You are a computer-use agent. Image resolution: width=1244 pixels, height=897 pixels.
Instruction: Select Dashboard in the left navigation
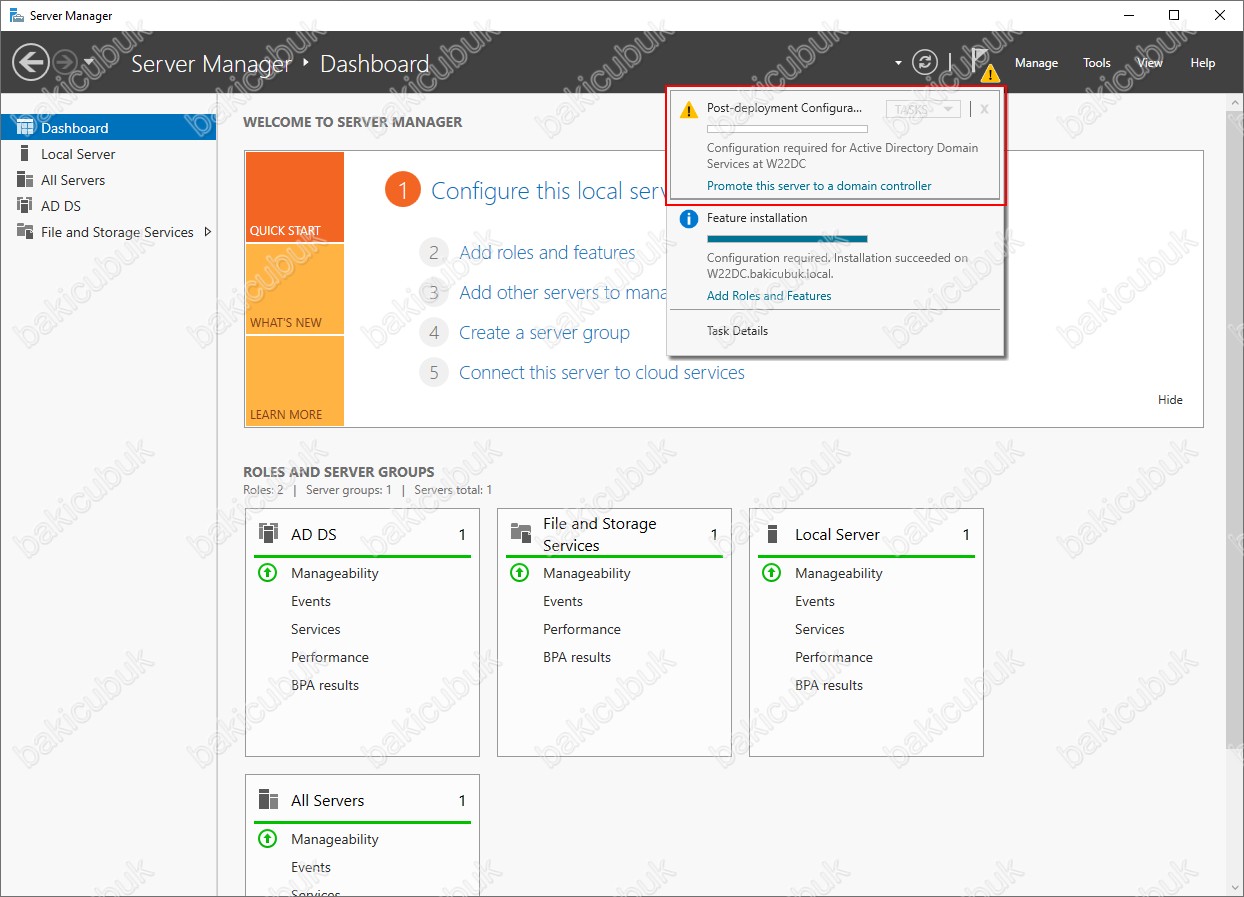click(x=108, y=128)
